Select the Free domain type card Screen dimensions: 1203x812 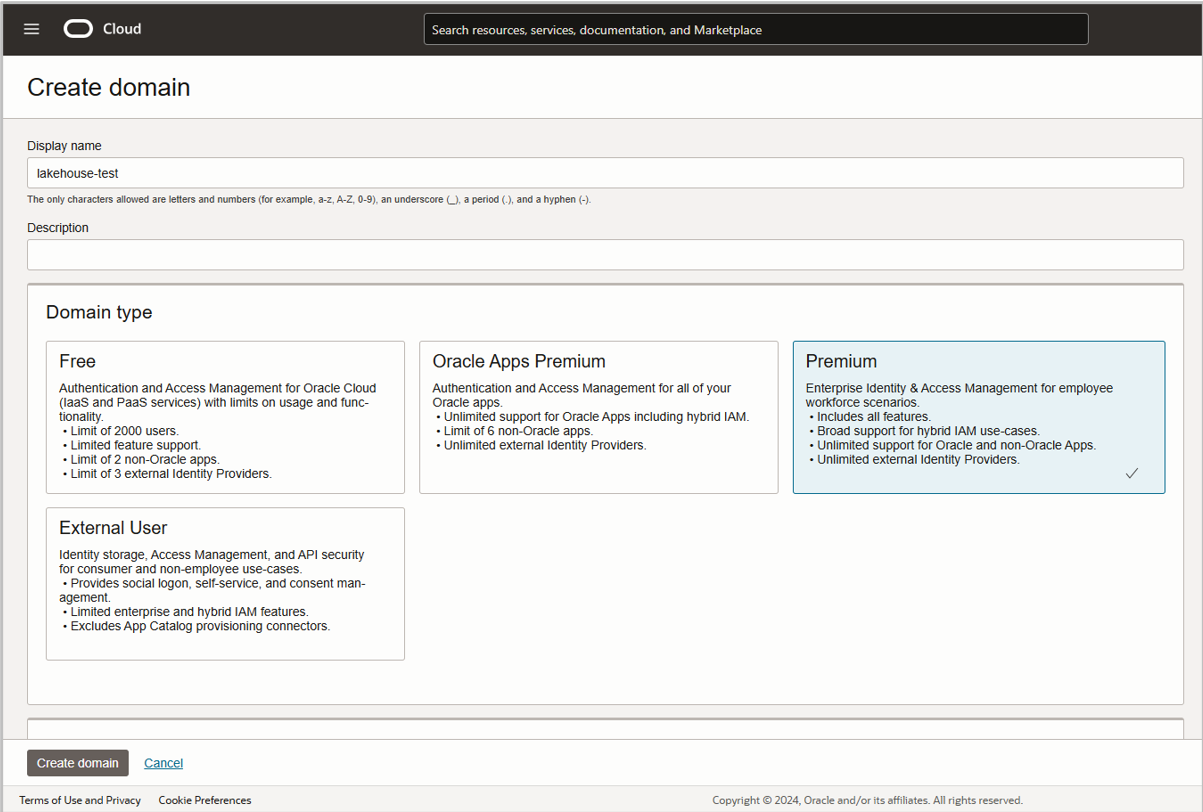(x=225, y=417)
